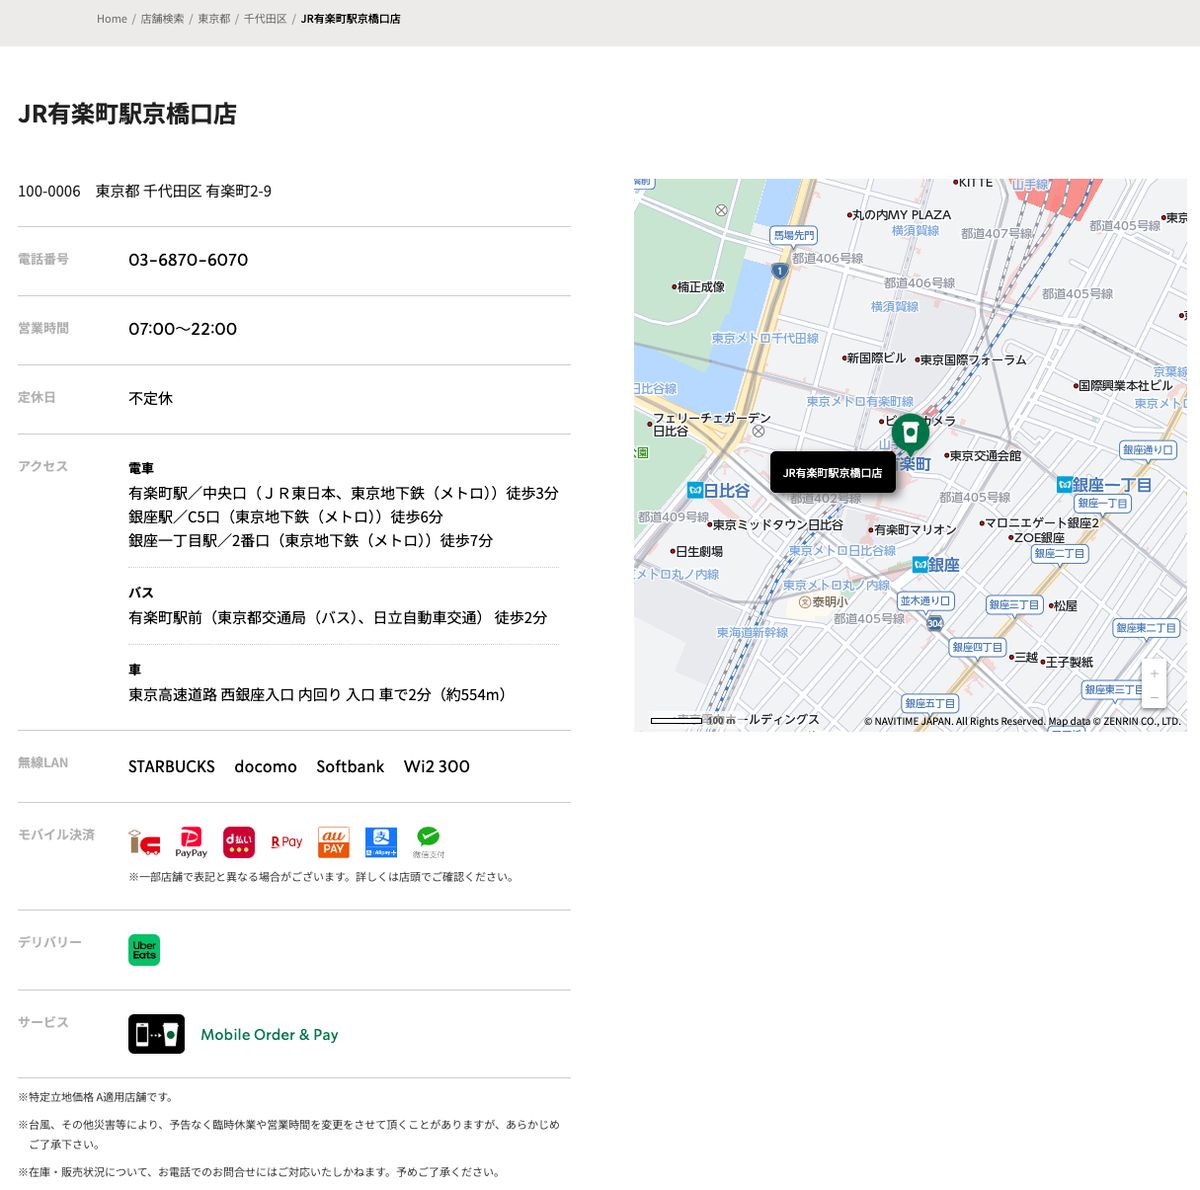Click the Wi2 300 wireless LAN entry
The height and width of the screenshot is (1190, 1200).
436,767
